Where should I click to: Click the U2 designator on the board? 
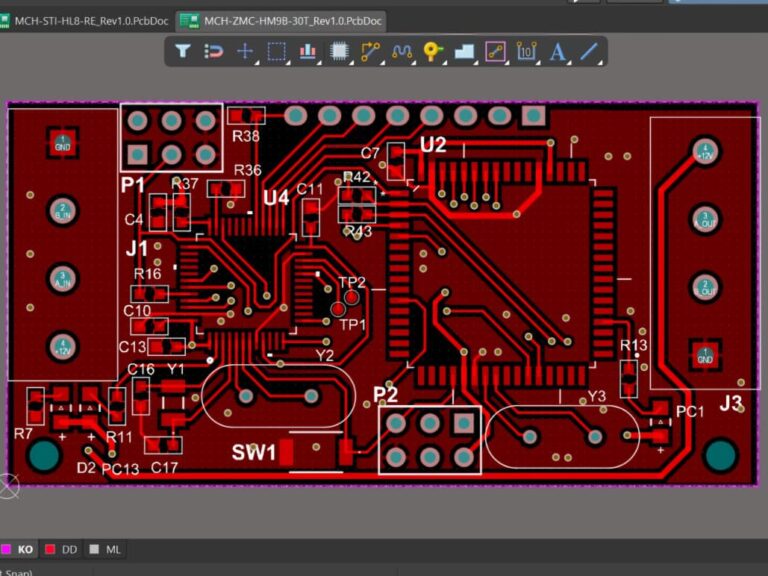point(433,145)
